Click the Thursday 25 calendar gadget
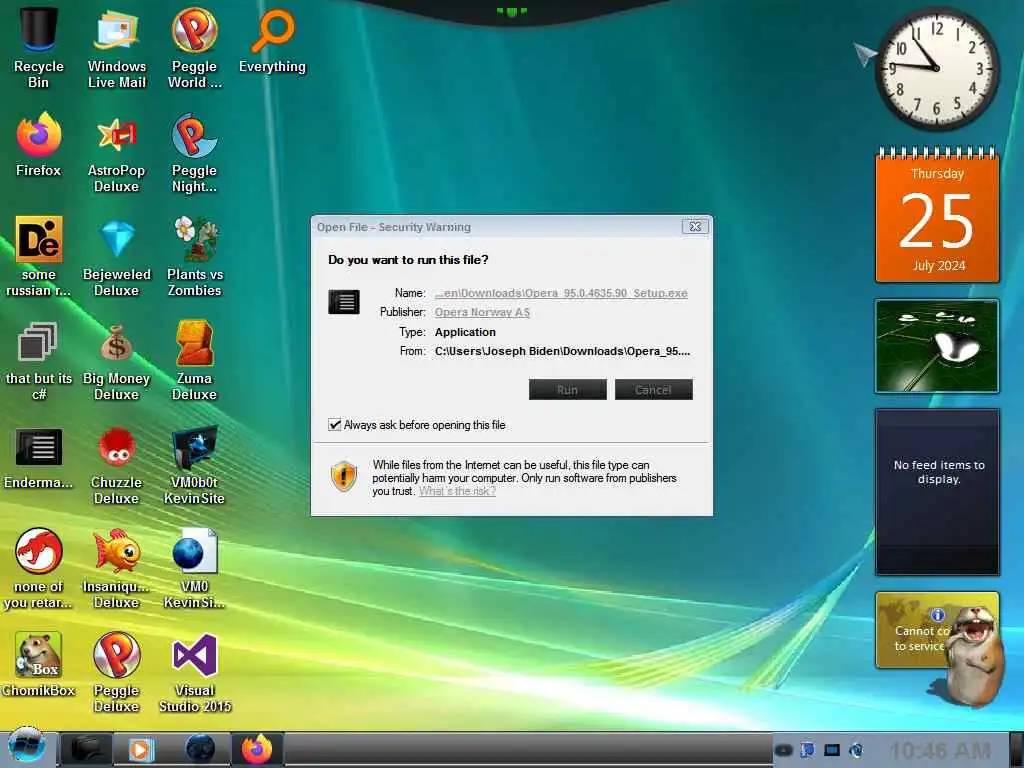Viewport: 1024px width, 768px height. tap(937, 216)
